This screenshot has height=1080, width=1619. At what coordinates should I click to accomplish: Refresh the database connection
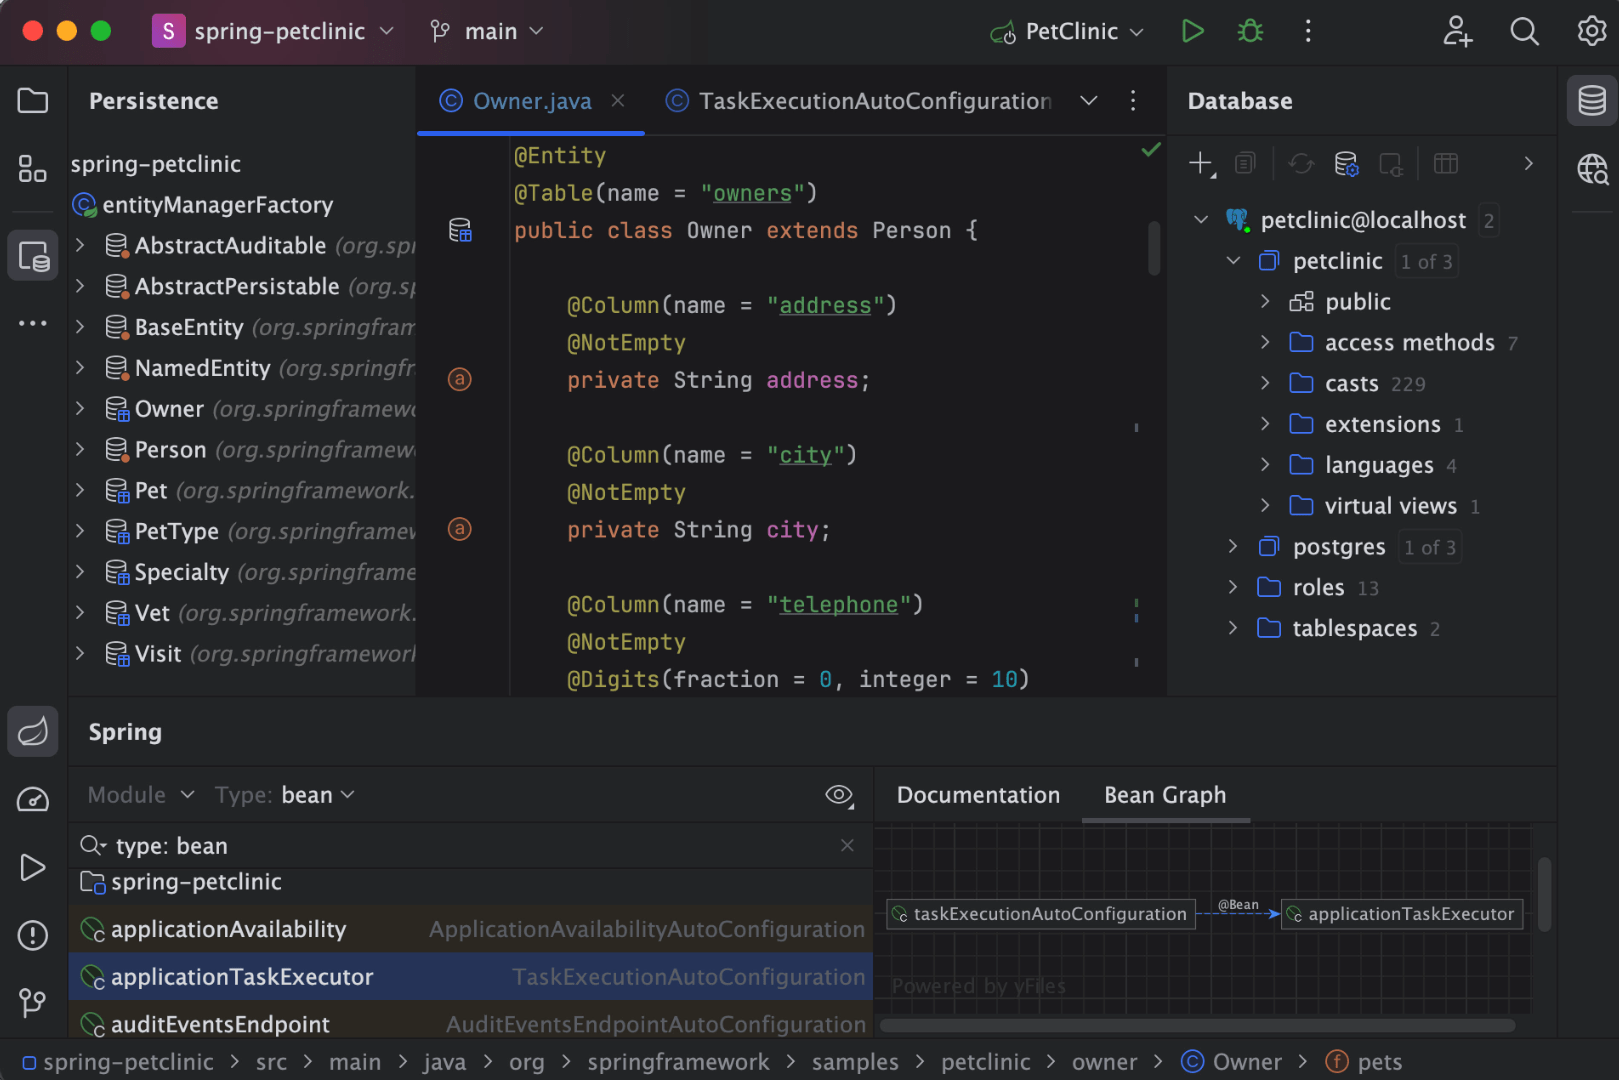coord(1300,163)
